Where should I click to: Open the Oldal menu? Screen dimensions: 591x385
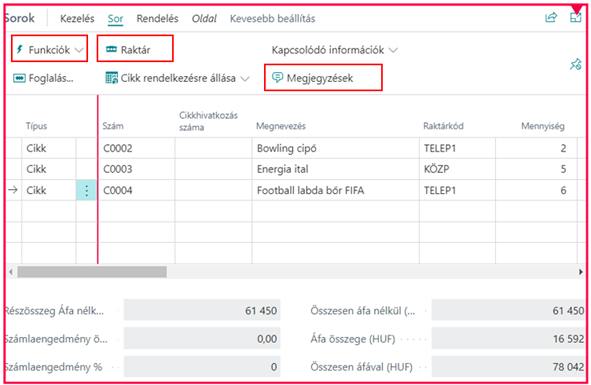coord(204,18)
